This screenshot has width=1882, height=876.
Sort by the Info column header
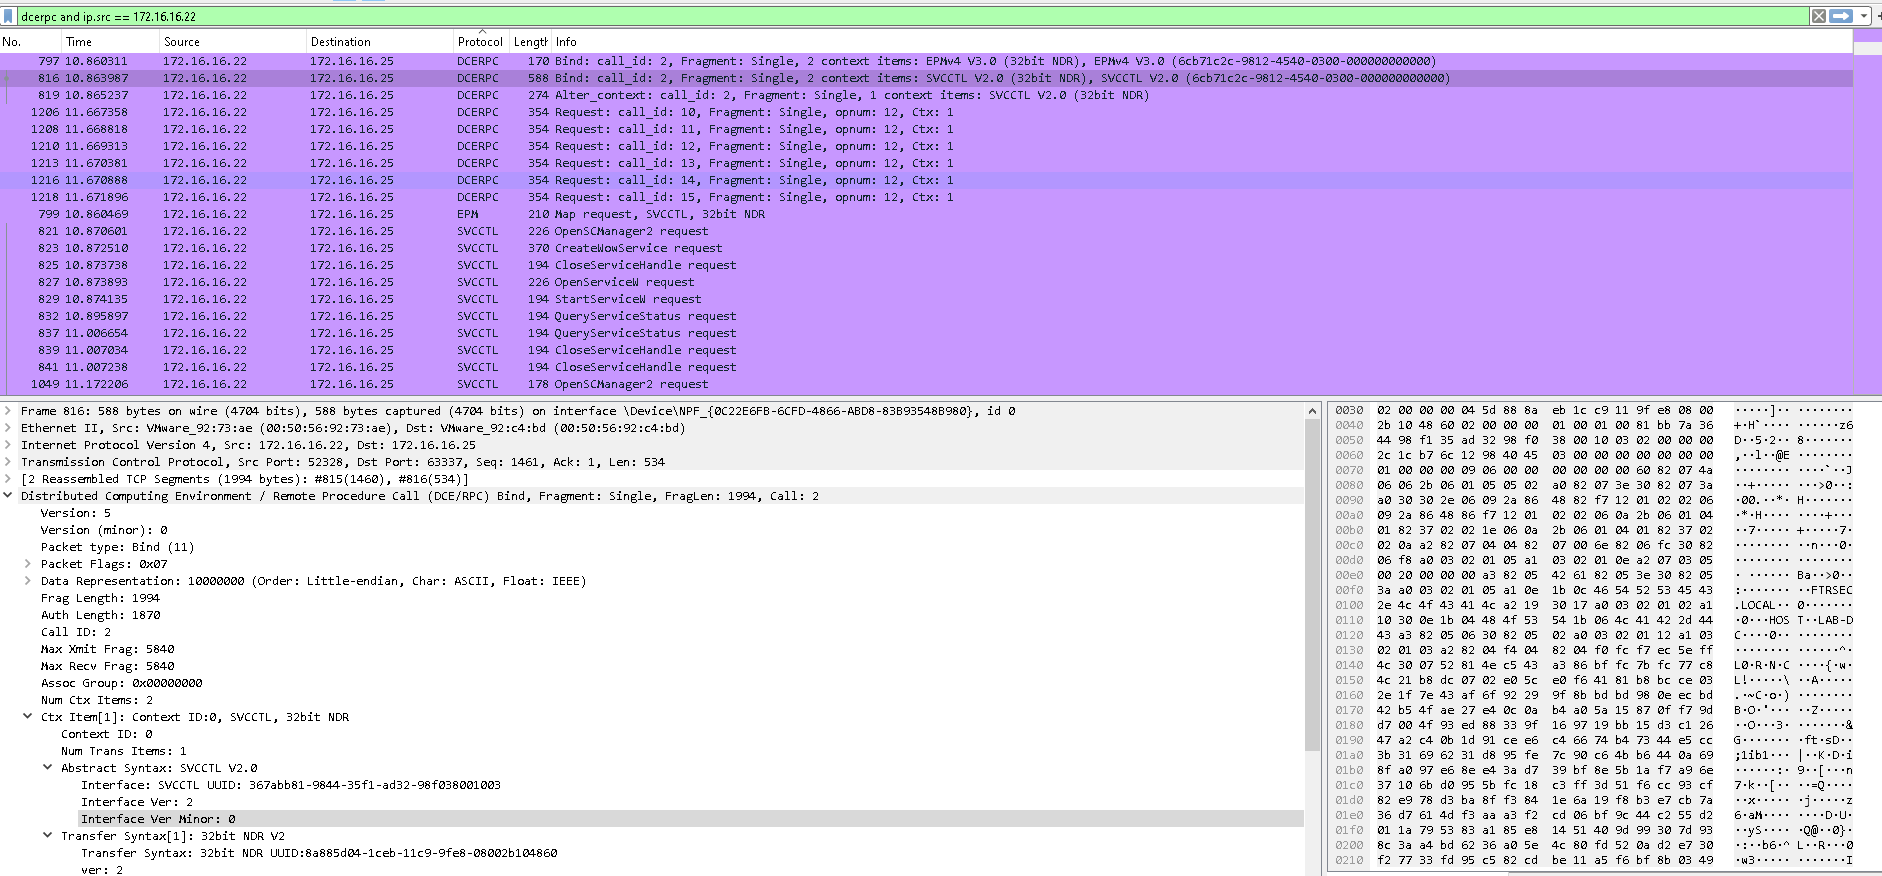1200,42
